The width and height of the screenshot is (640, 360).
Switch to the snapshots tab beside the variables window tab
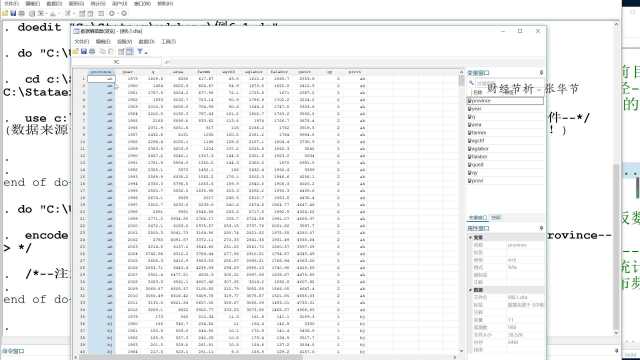pyautogui.click(x=496, y=218)
